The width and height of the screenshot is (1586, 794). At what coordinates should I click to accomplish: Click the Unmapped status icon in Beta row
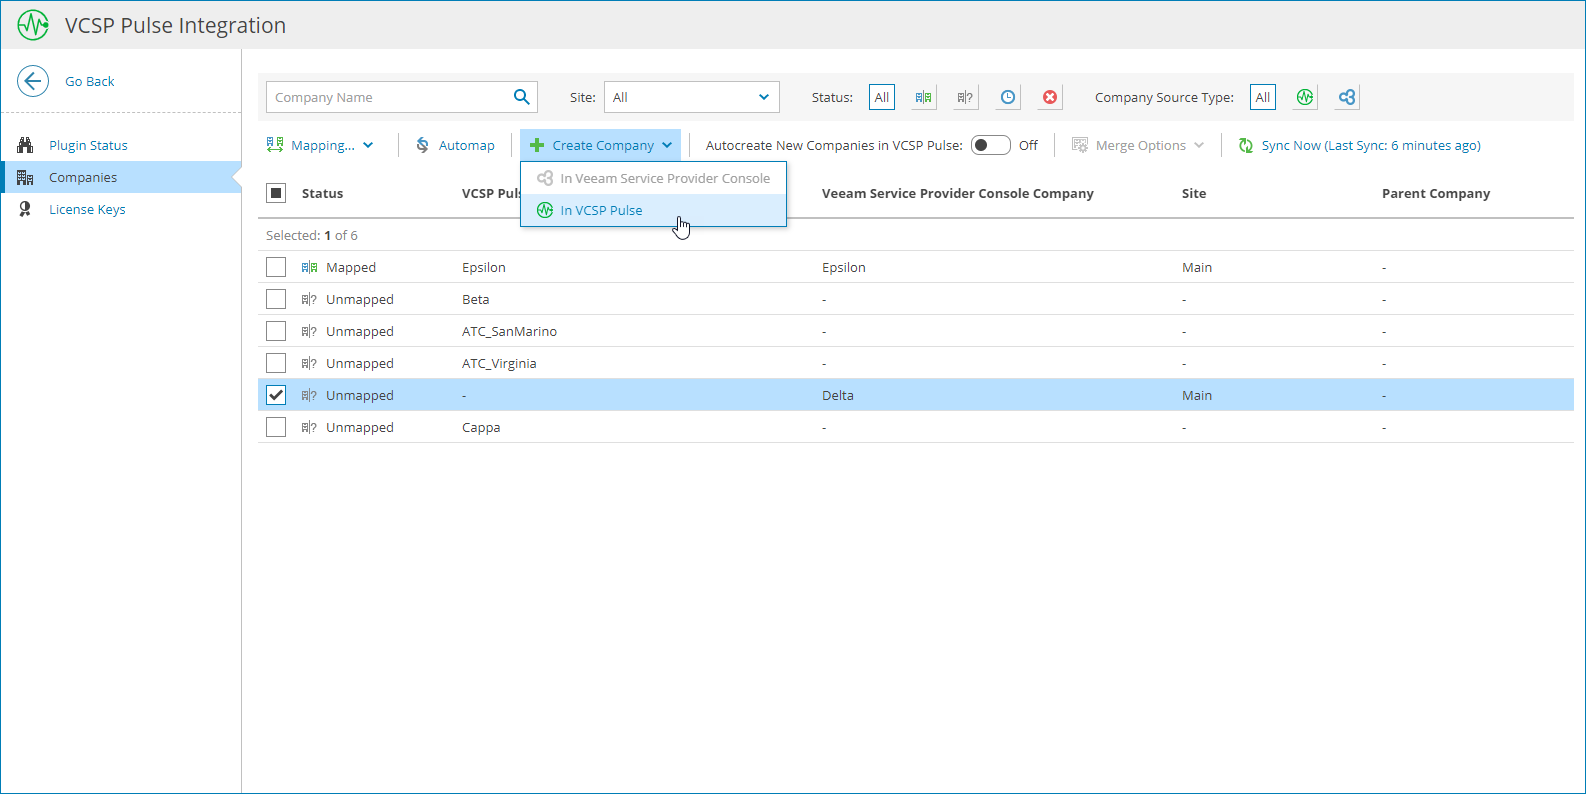[x=309, y=299]
